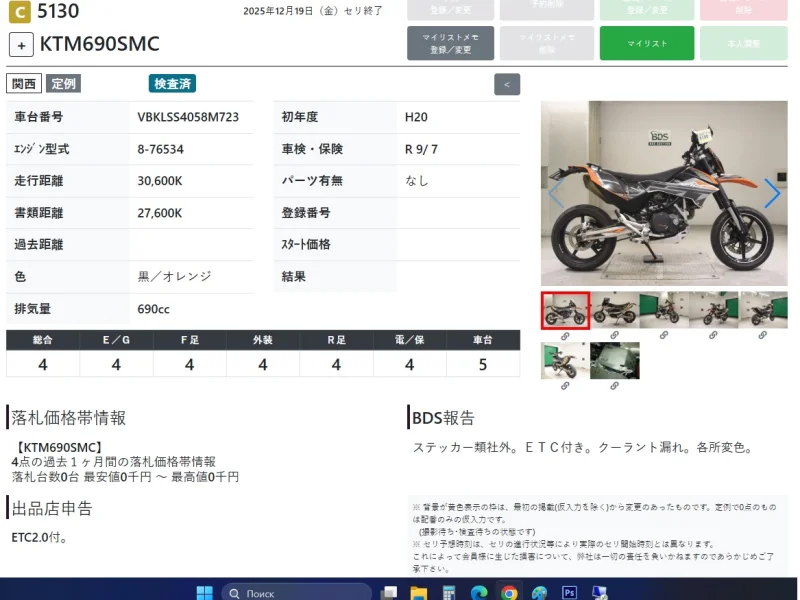Click chassis number VBKLSS4058M723
Screen dimensions: 800x600
pos(188,117)
